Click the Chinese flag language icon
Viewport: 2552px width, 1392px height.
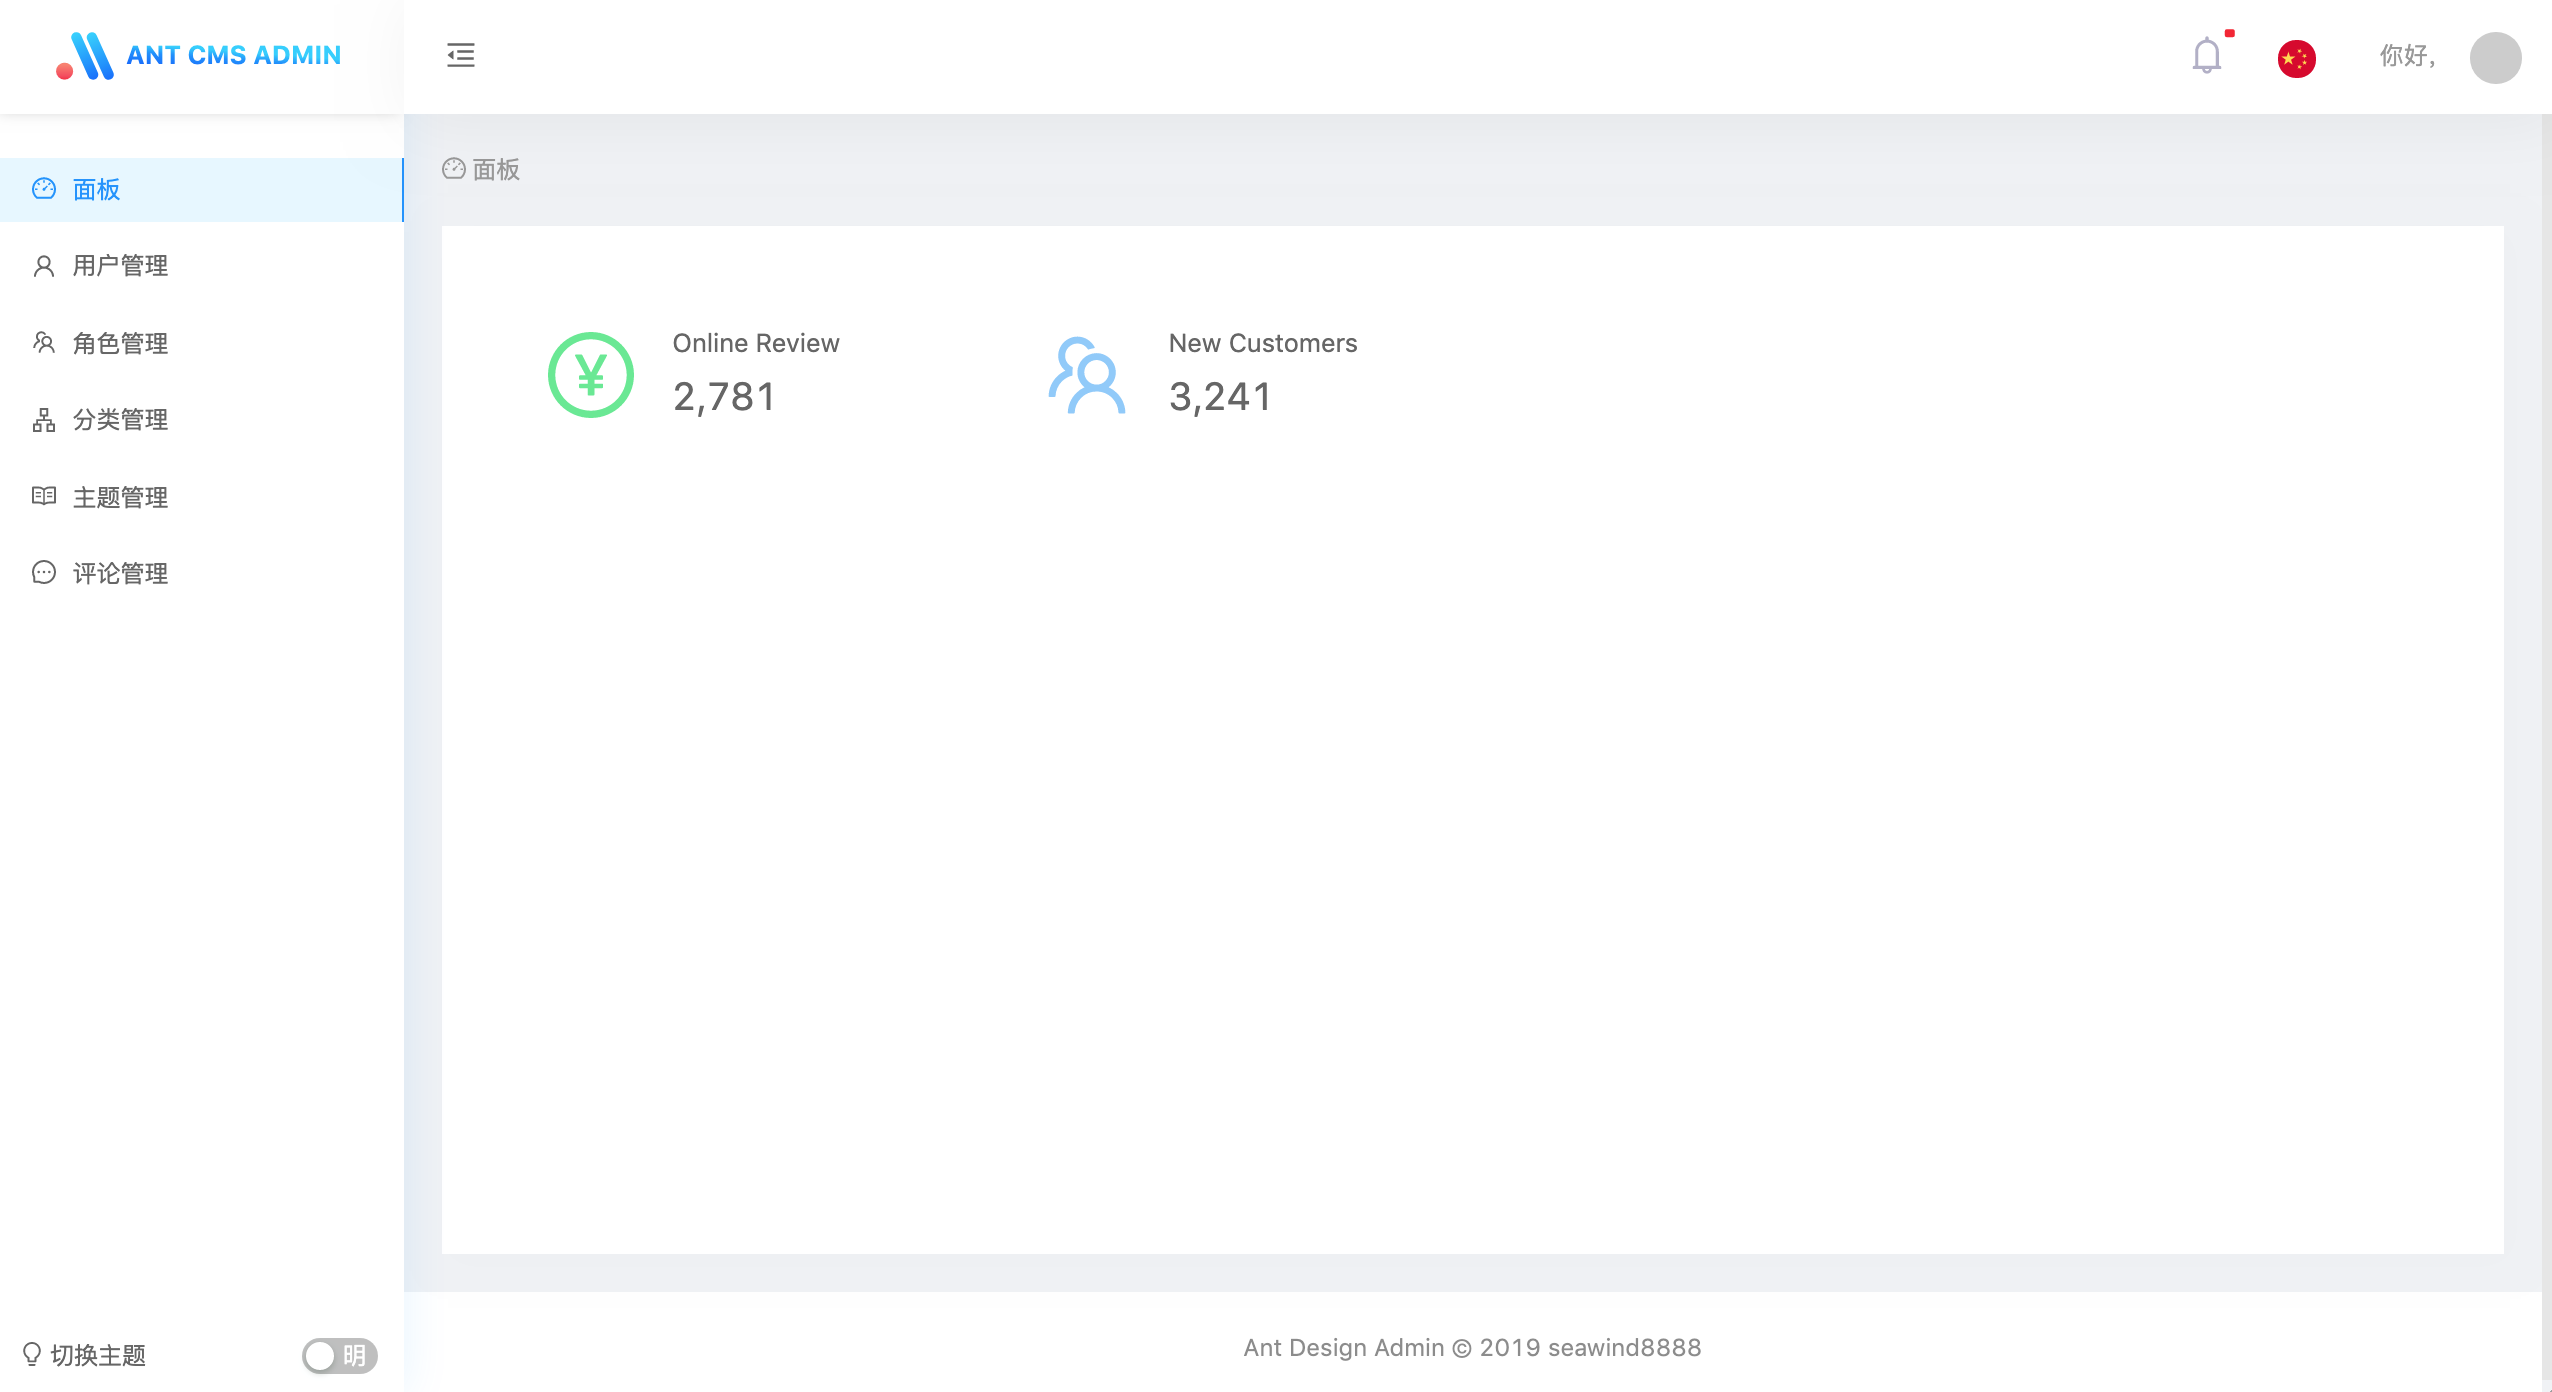tap(2296, 58)
